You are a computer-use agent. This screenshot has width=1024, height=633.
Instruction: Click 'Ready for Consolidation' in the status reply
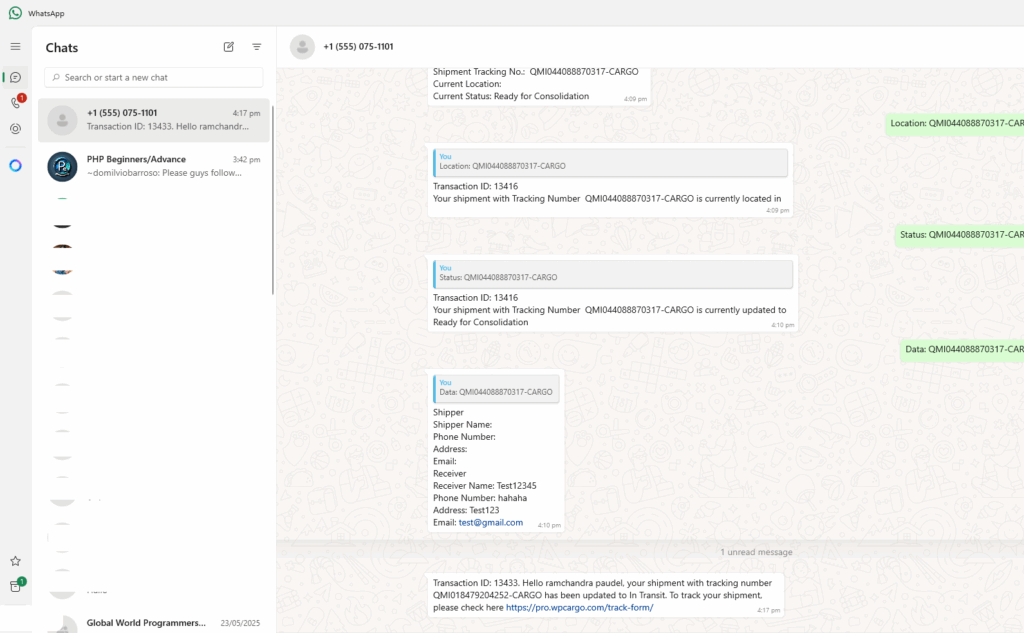(481, 322)
